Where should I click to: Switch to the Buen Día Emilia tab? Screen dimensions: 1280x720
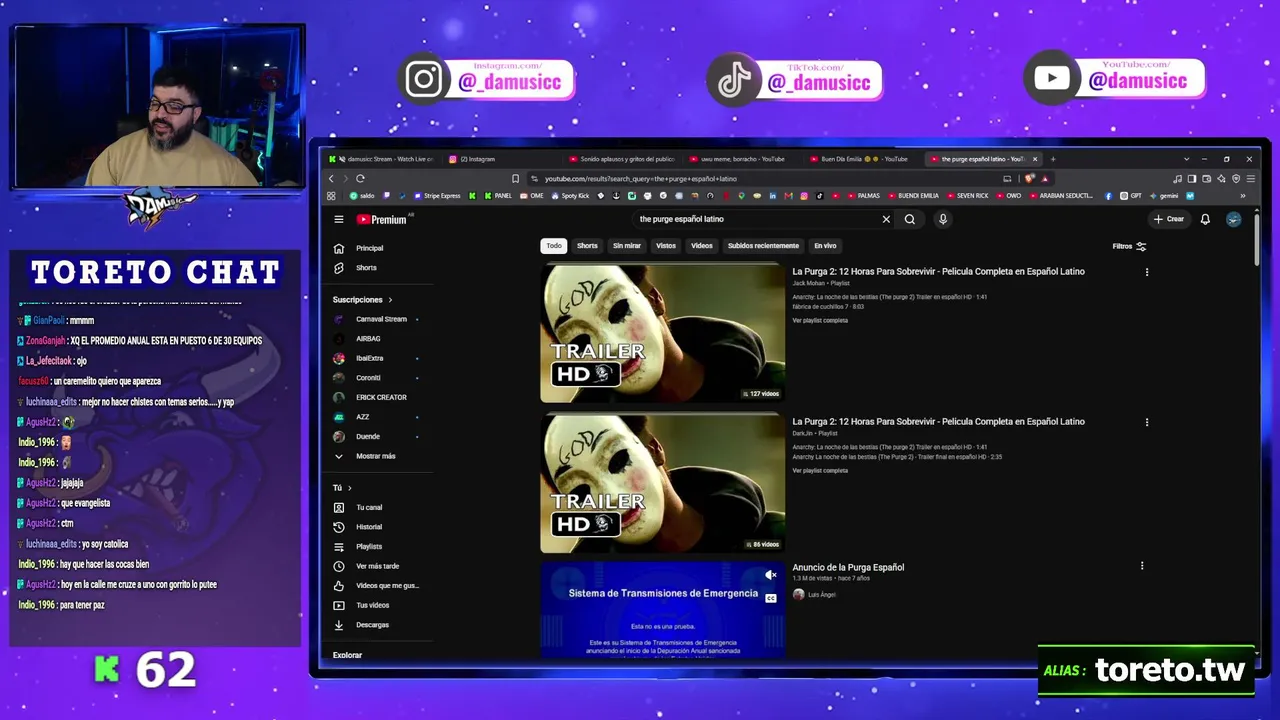[x=858, y=159]
